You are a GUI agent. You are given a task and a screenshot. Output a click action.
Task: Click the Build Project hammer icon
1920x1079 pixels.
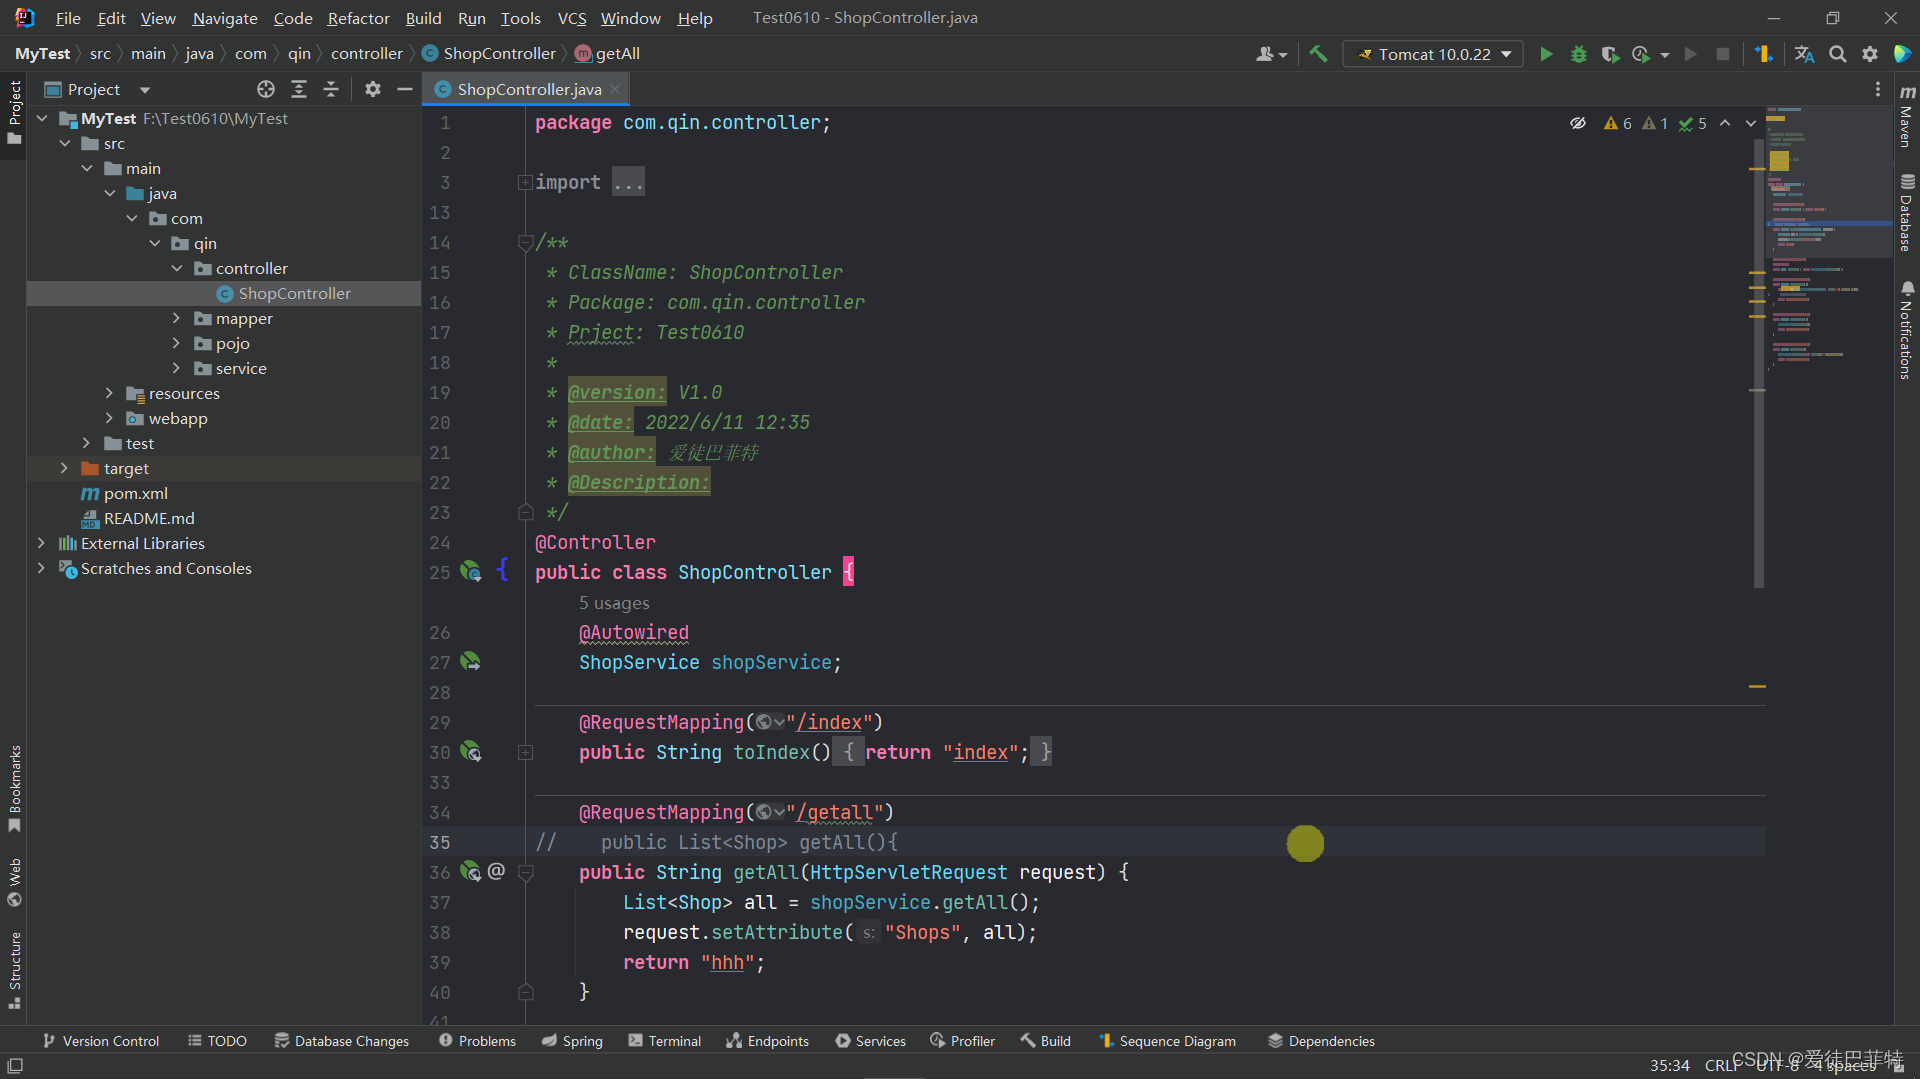click(x=1318, y=54)
